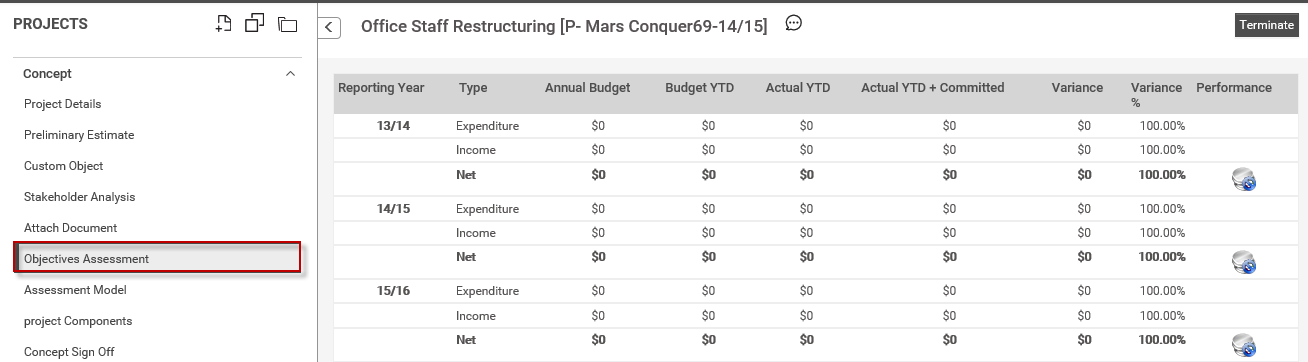The image size is (1308, 362).
Task: Click the 15/16 Net performance database icon
Action: (1244, 345)
